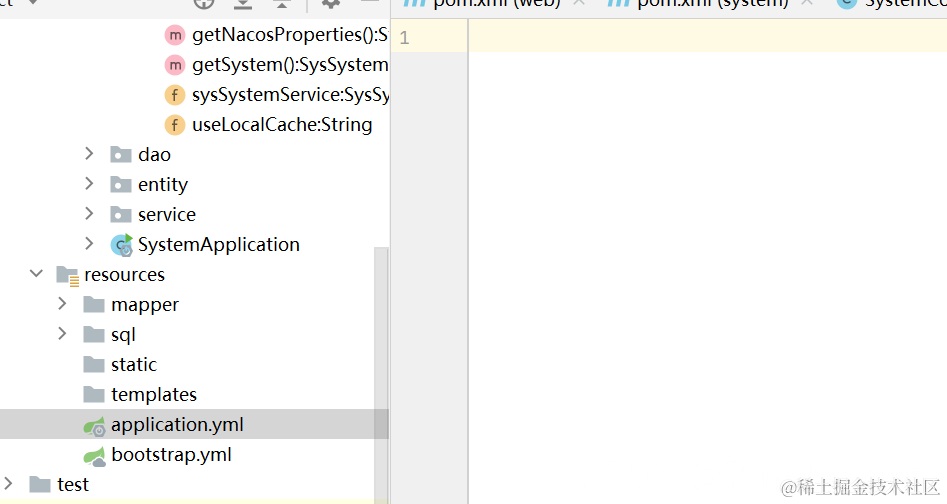Select the entity package label

coord(162,185)
